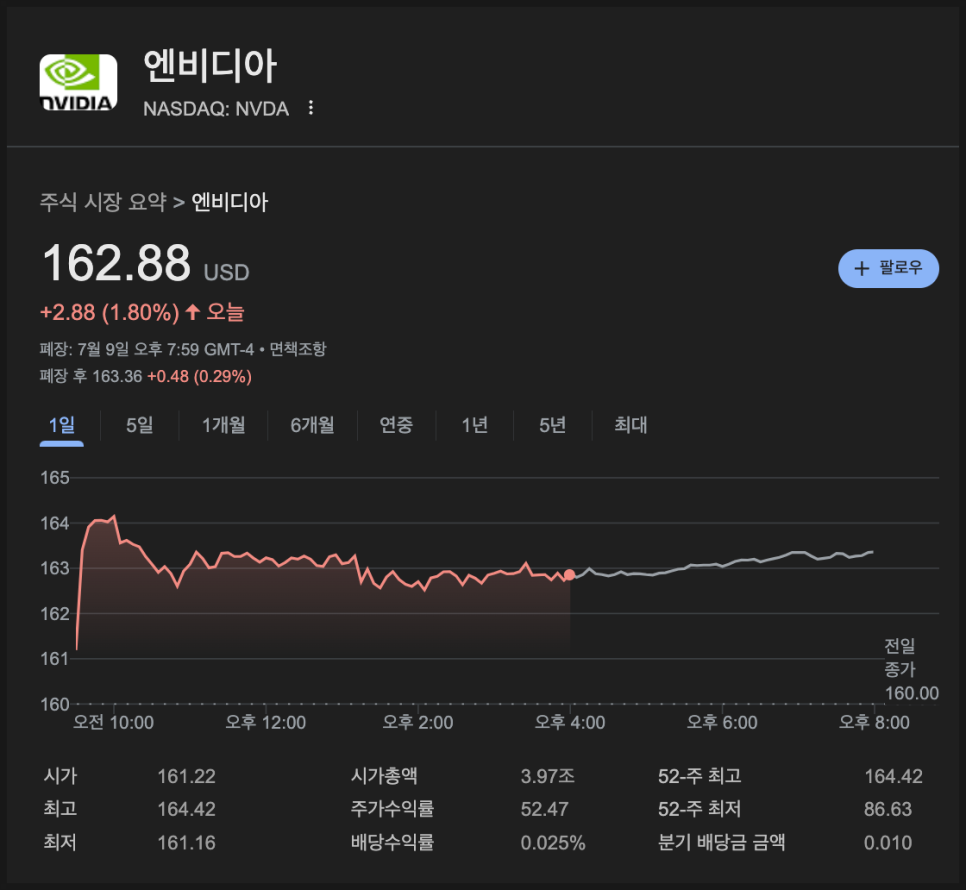Switch to the 6개월 chart tab
This screenshot has width=966, height=890.
pyautogui.click(x=312, y=425)
